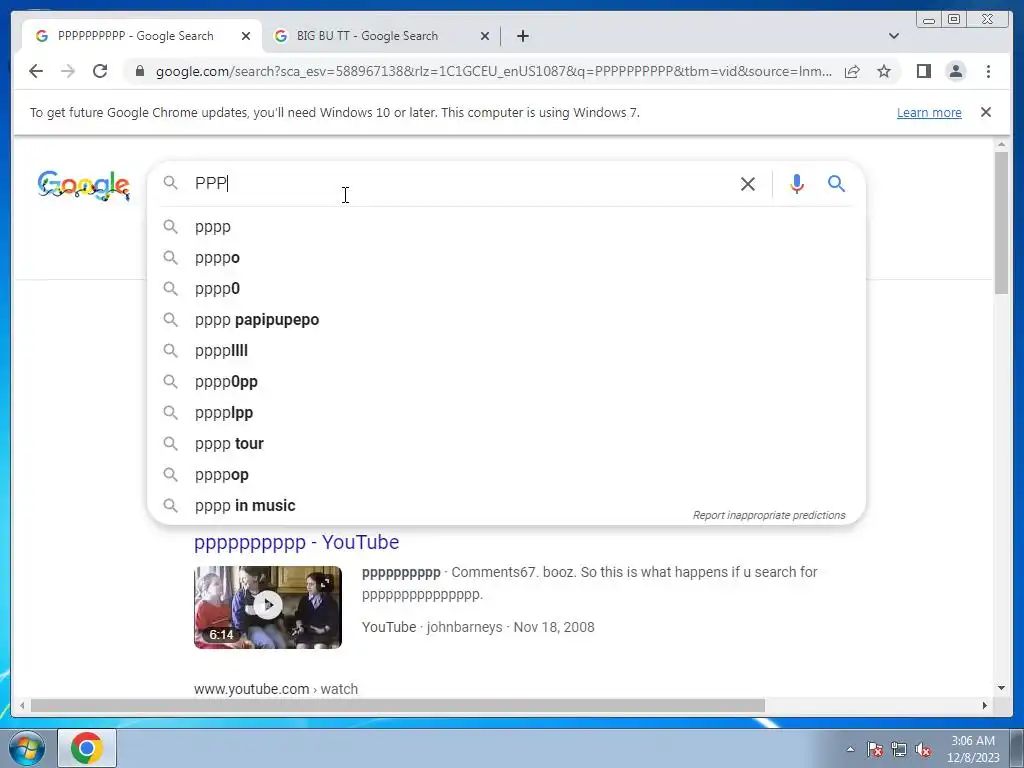This screenshot has width=1024, height=768.
Task: Open the Learn more link
Action: pos(929,112)
